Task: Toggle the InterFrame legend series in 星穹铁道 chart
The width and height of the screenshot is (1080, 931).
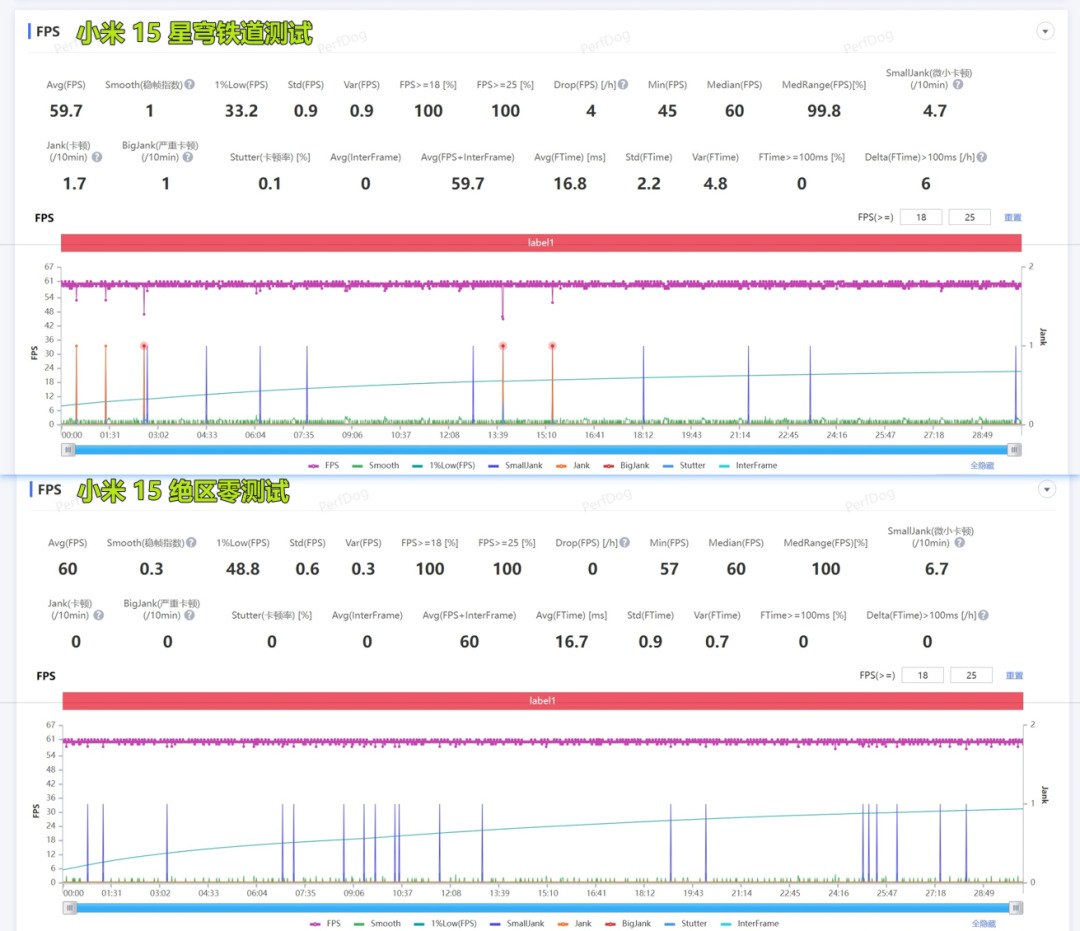Action: [748, 466]
